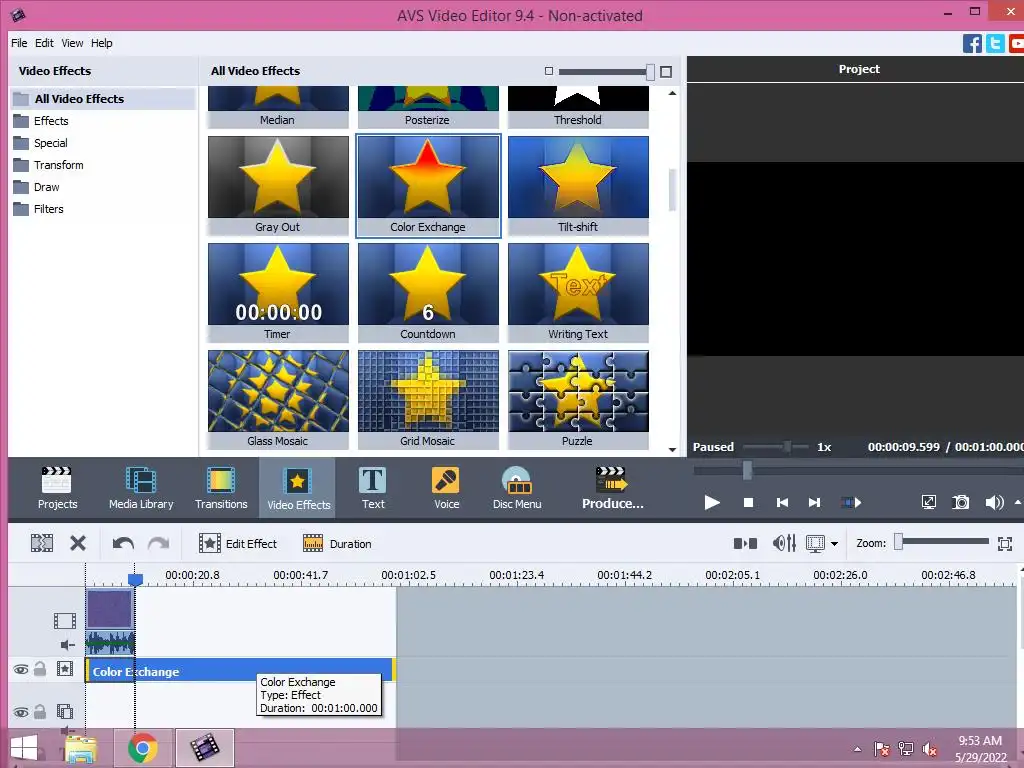Select Color Exchange clip on timeline
1024x768 pixels.
240,671
